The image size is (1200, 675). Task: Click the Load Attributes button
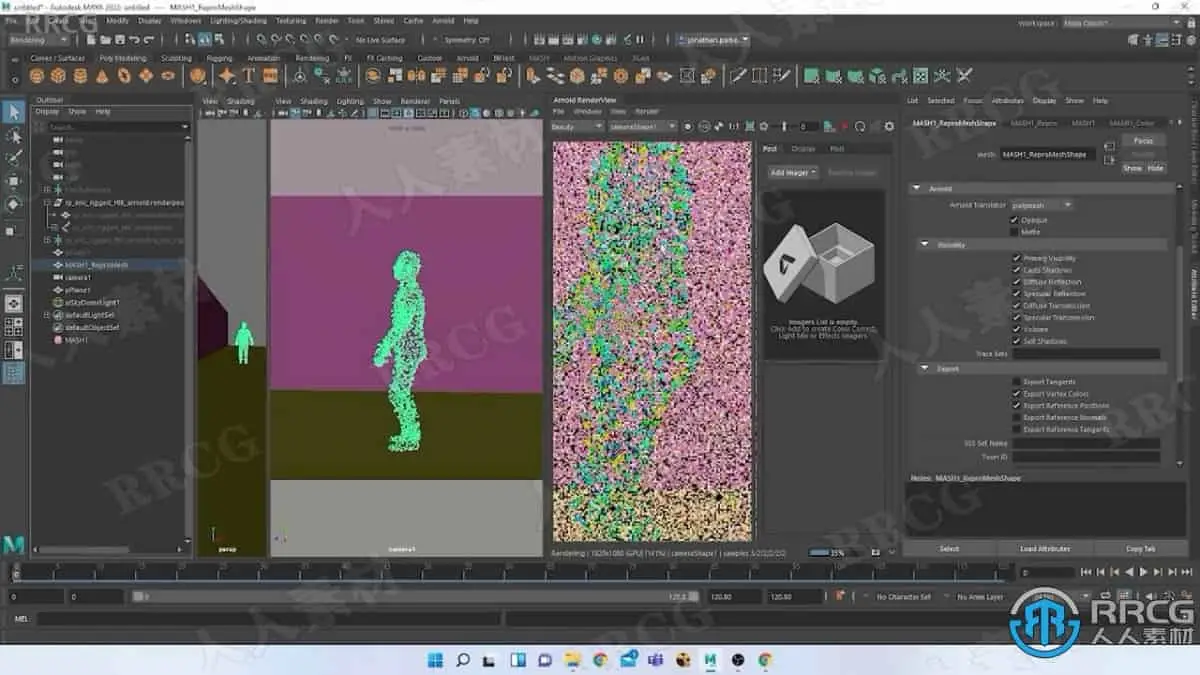click(1044, 549)
